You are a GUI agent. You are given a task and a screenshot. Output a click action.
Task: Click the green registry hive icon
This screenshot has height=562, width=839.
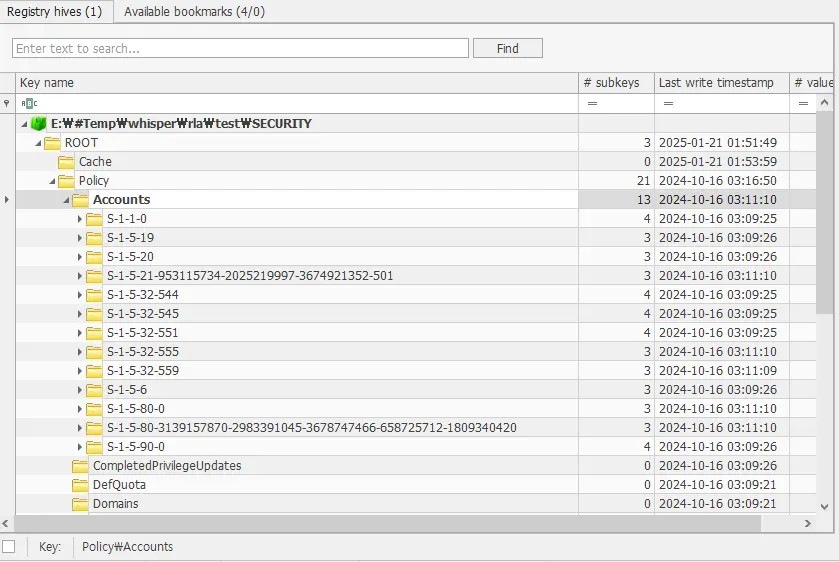(x=38, y=124)
